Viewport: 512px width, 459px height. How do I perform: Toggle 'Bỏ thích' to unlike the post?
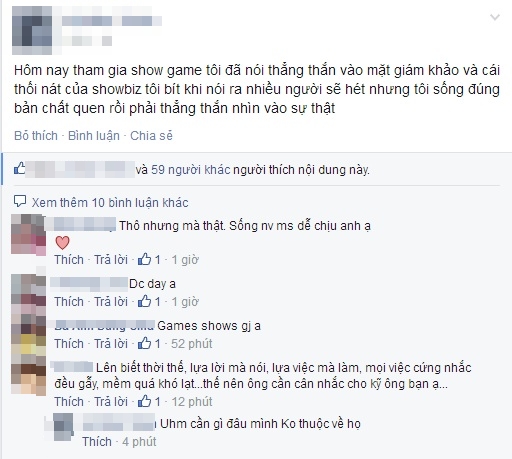pos(36,136)
